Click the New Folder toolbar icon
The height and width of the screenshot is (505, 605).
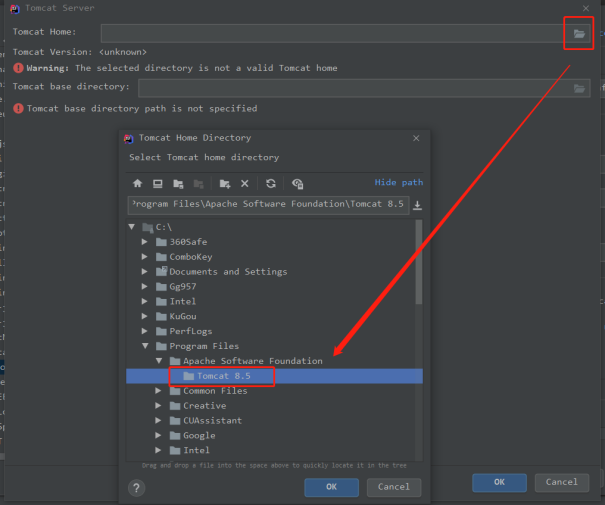225,184
